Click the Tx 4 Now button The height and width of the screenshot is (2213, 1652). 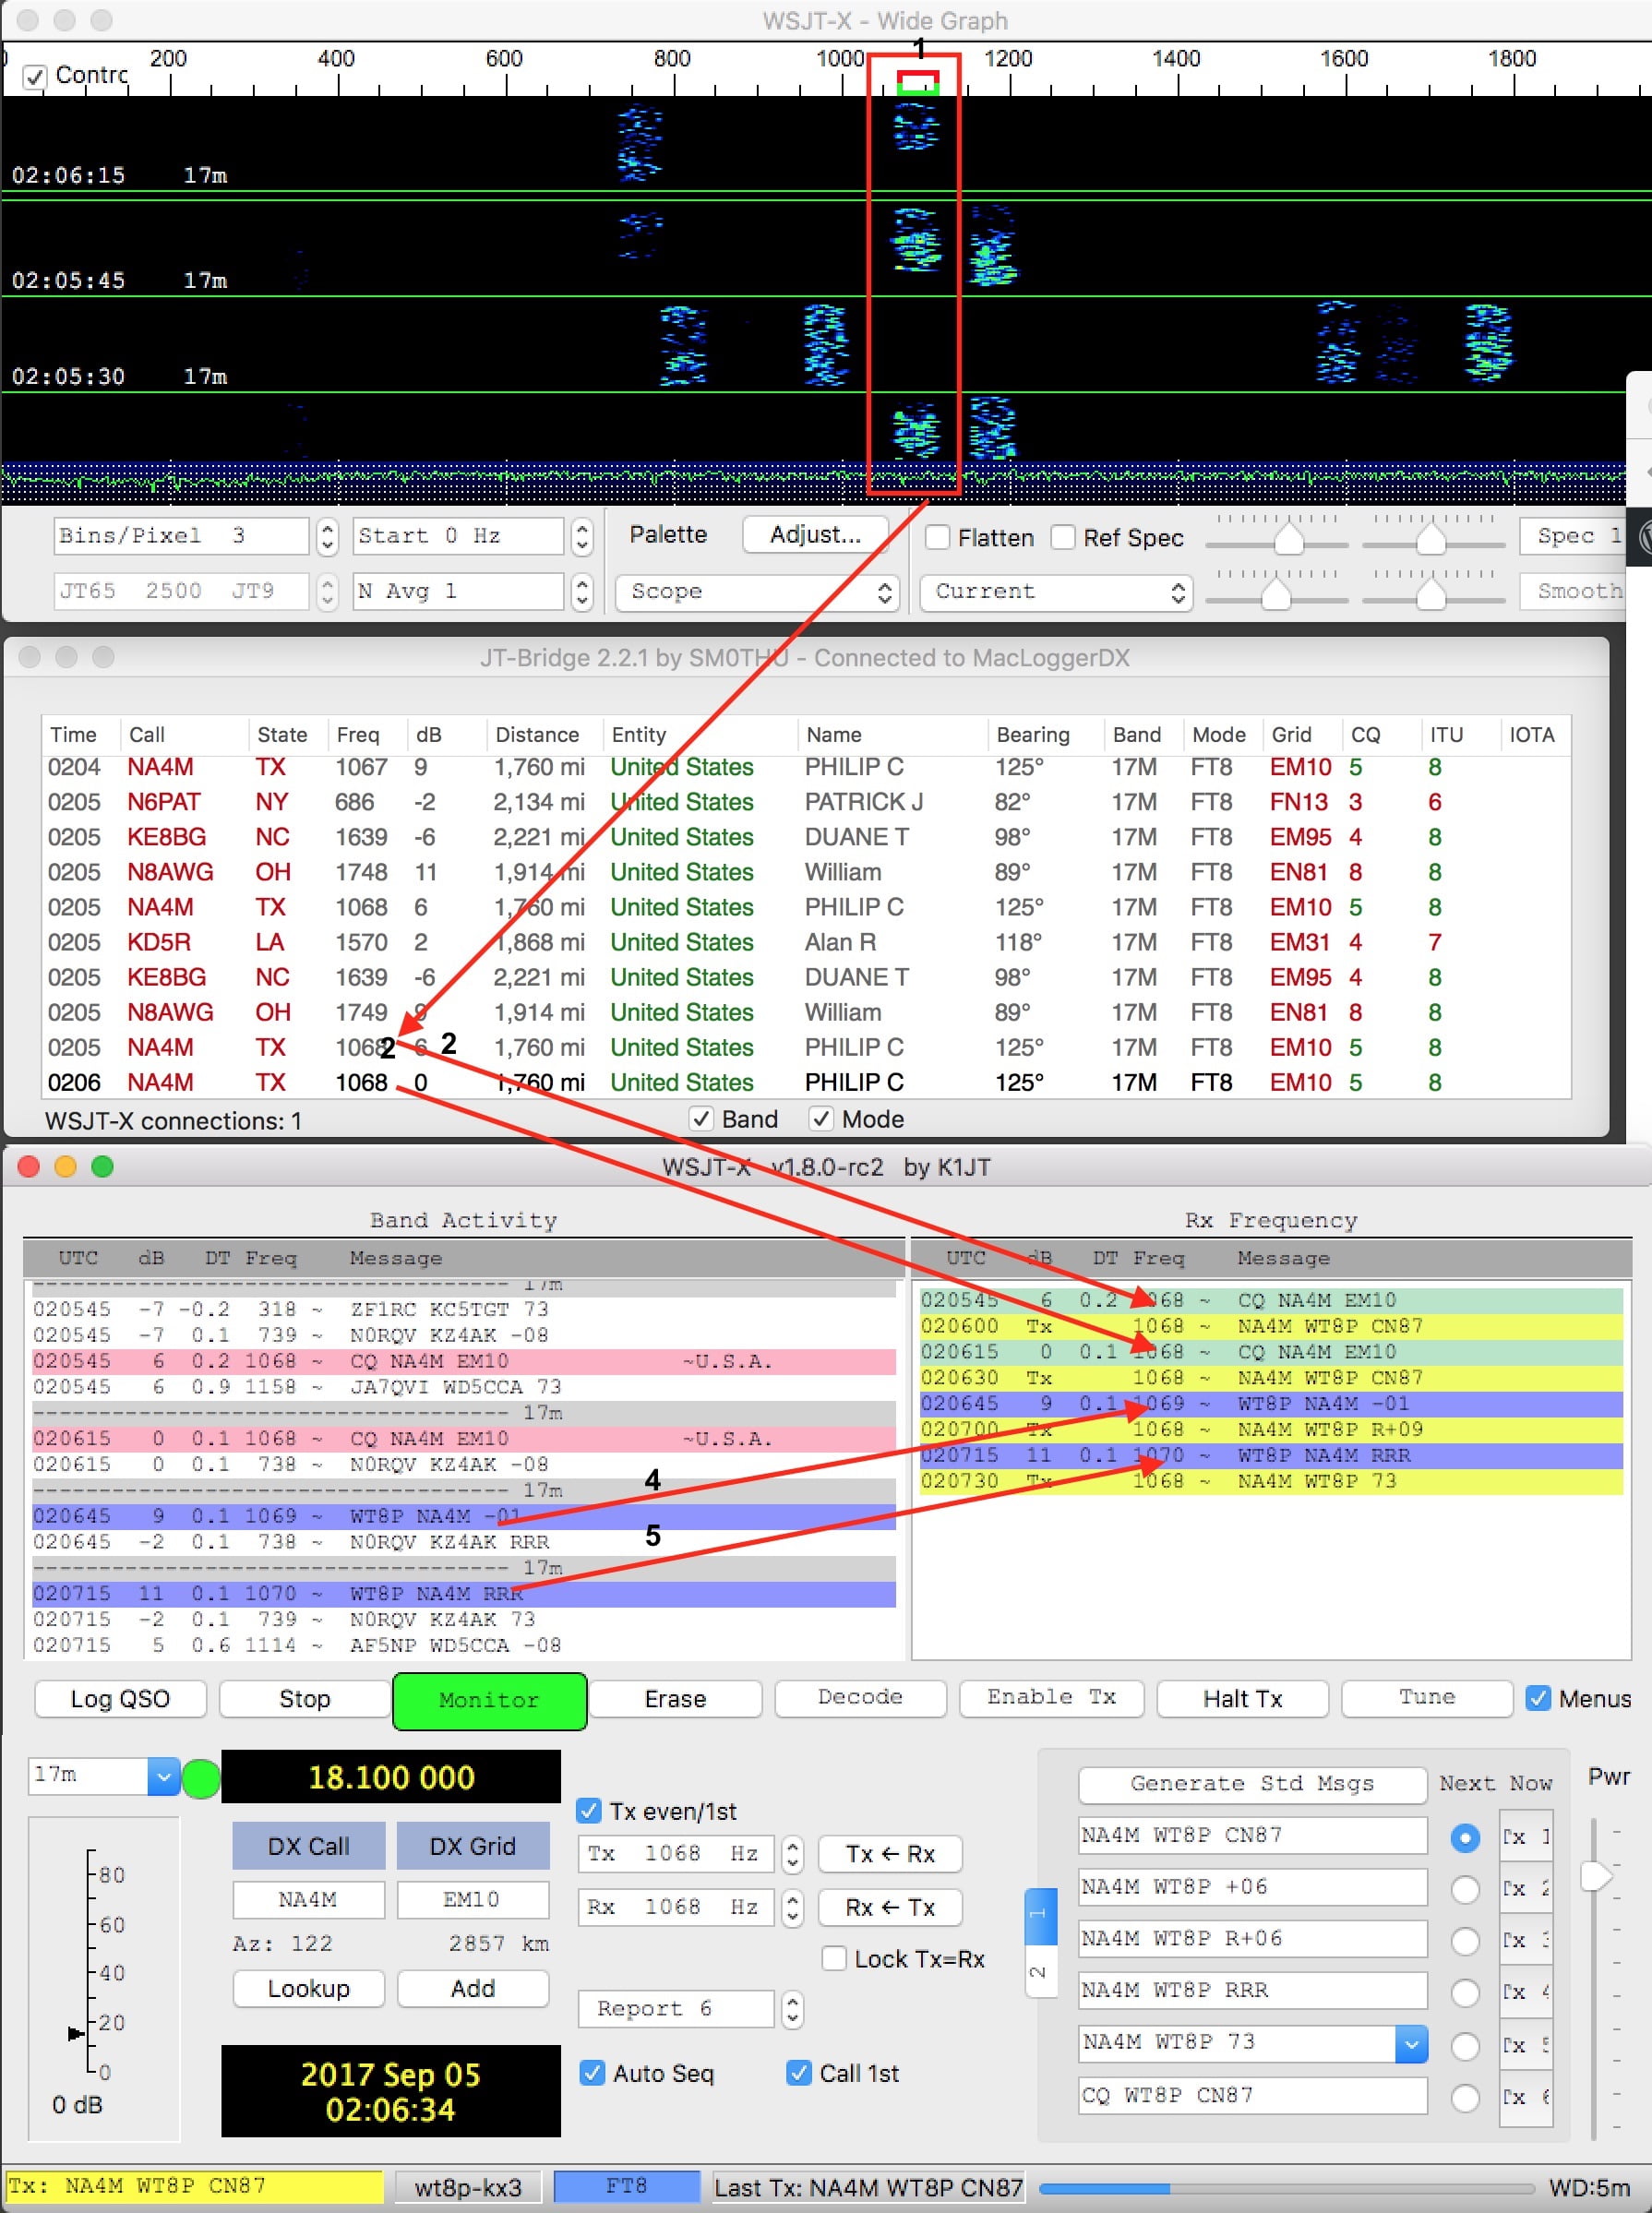[1526, 1992]
